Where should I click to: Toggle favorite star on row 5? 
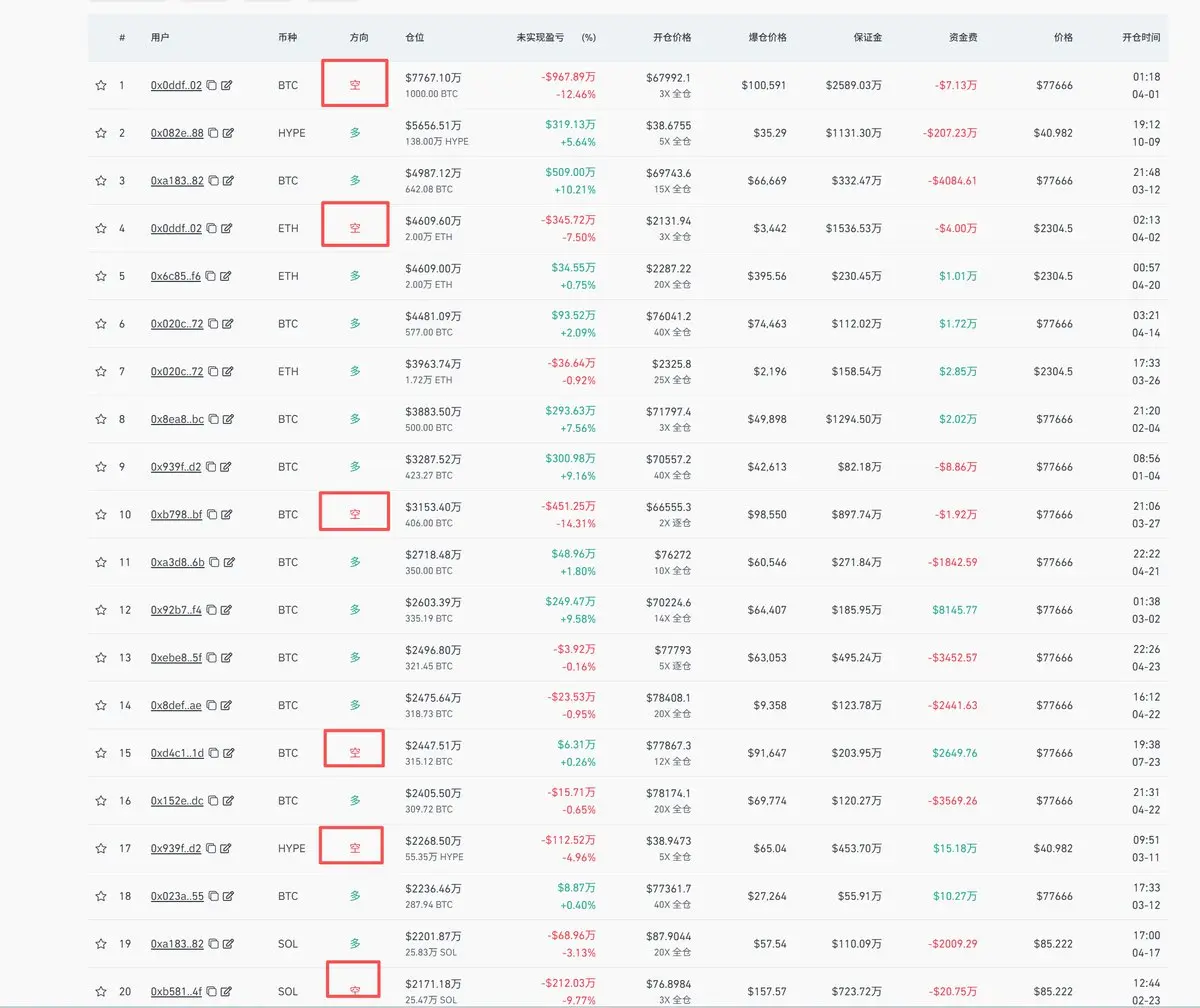(x=100, y=276)
